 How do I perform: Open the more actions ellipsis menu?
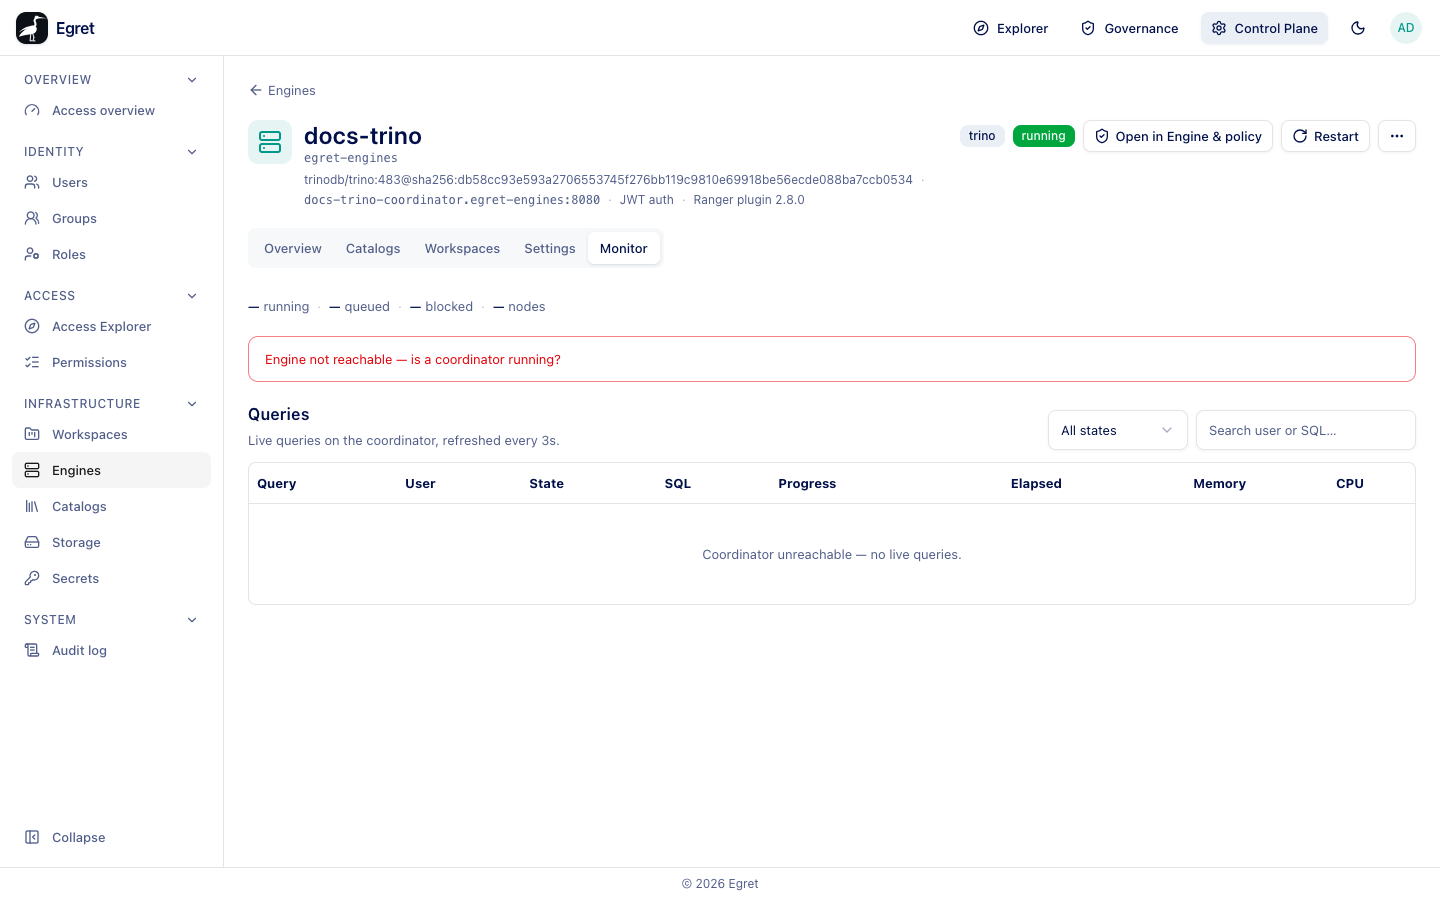1397,136
